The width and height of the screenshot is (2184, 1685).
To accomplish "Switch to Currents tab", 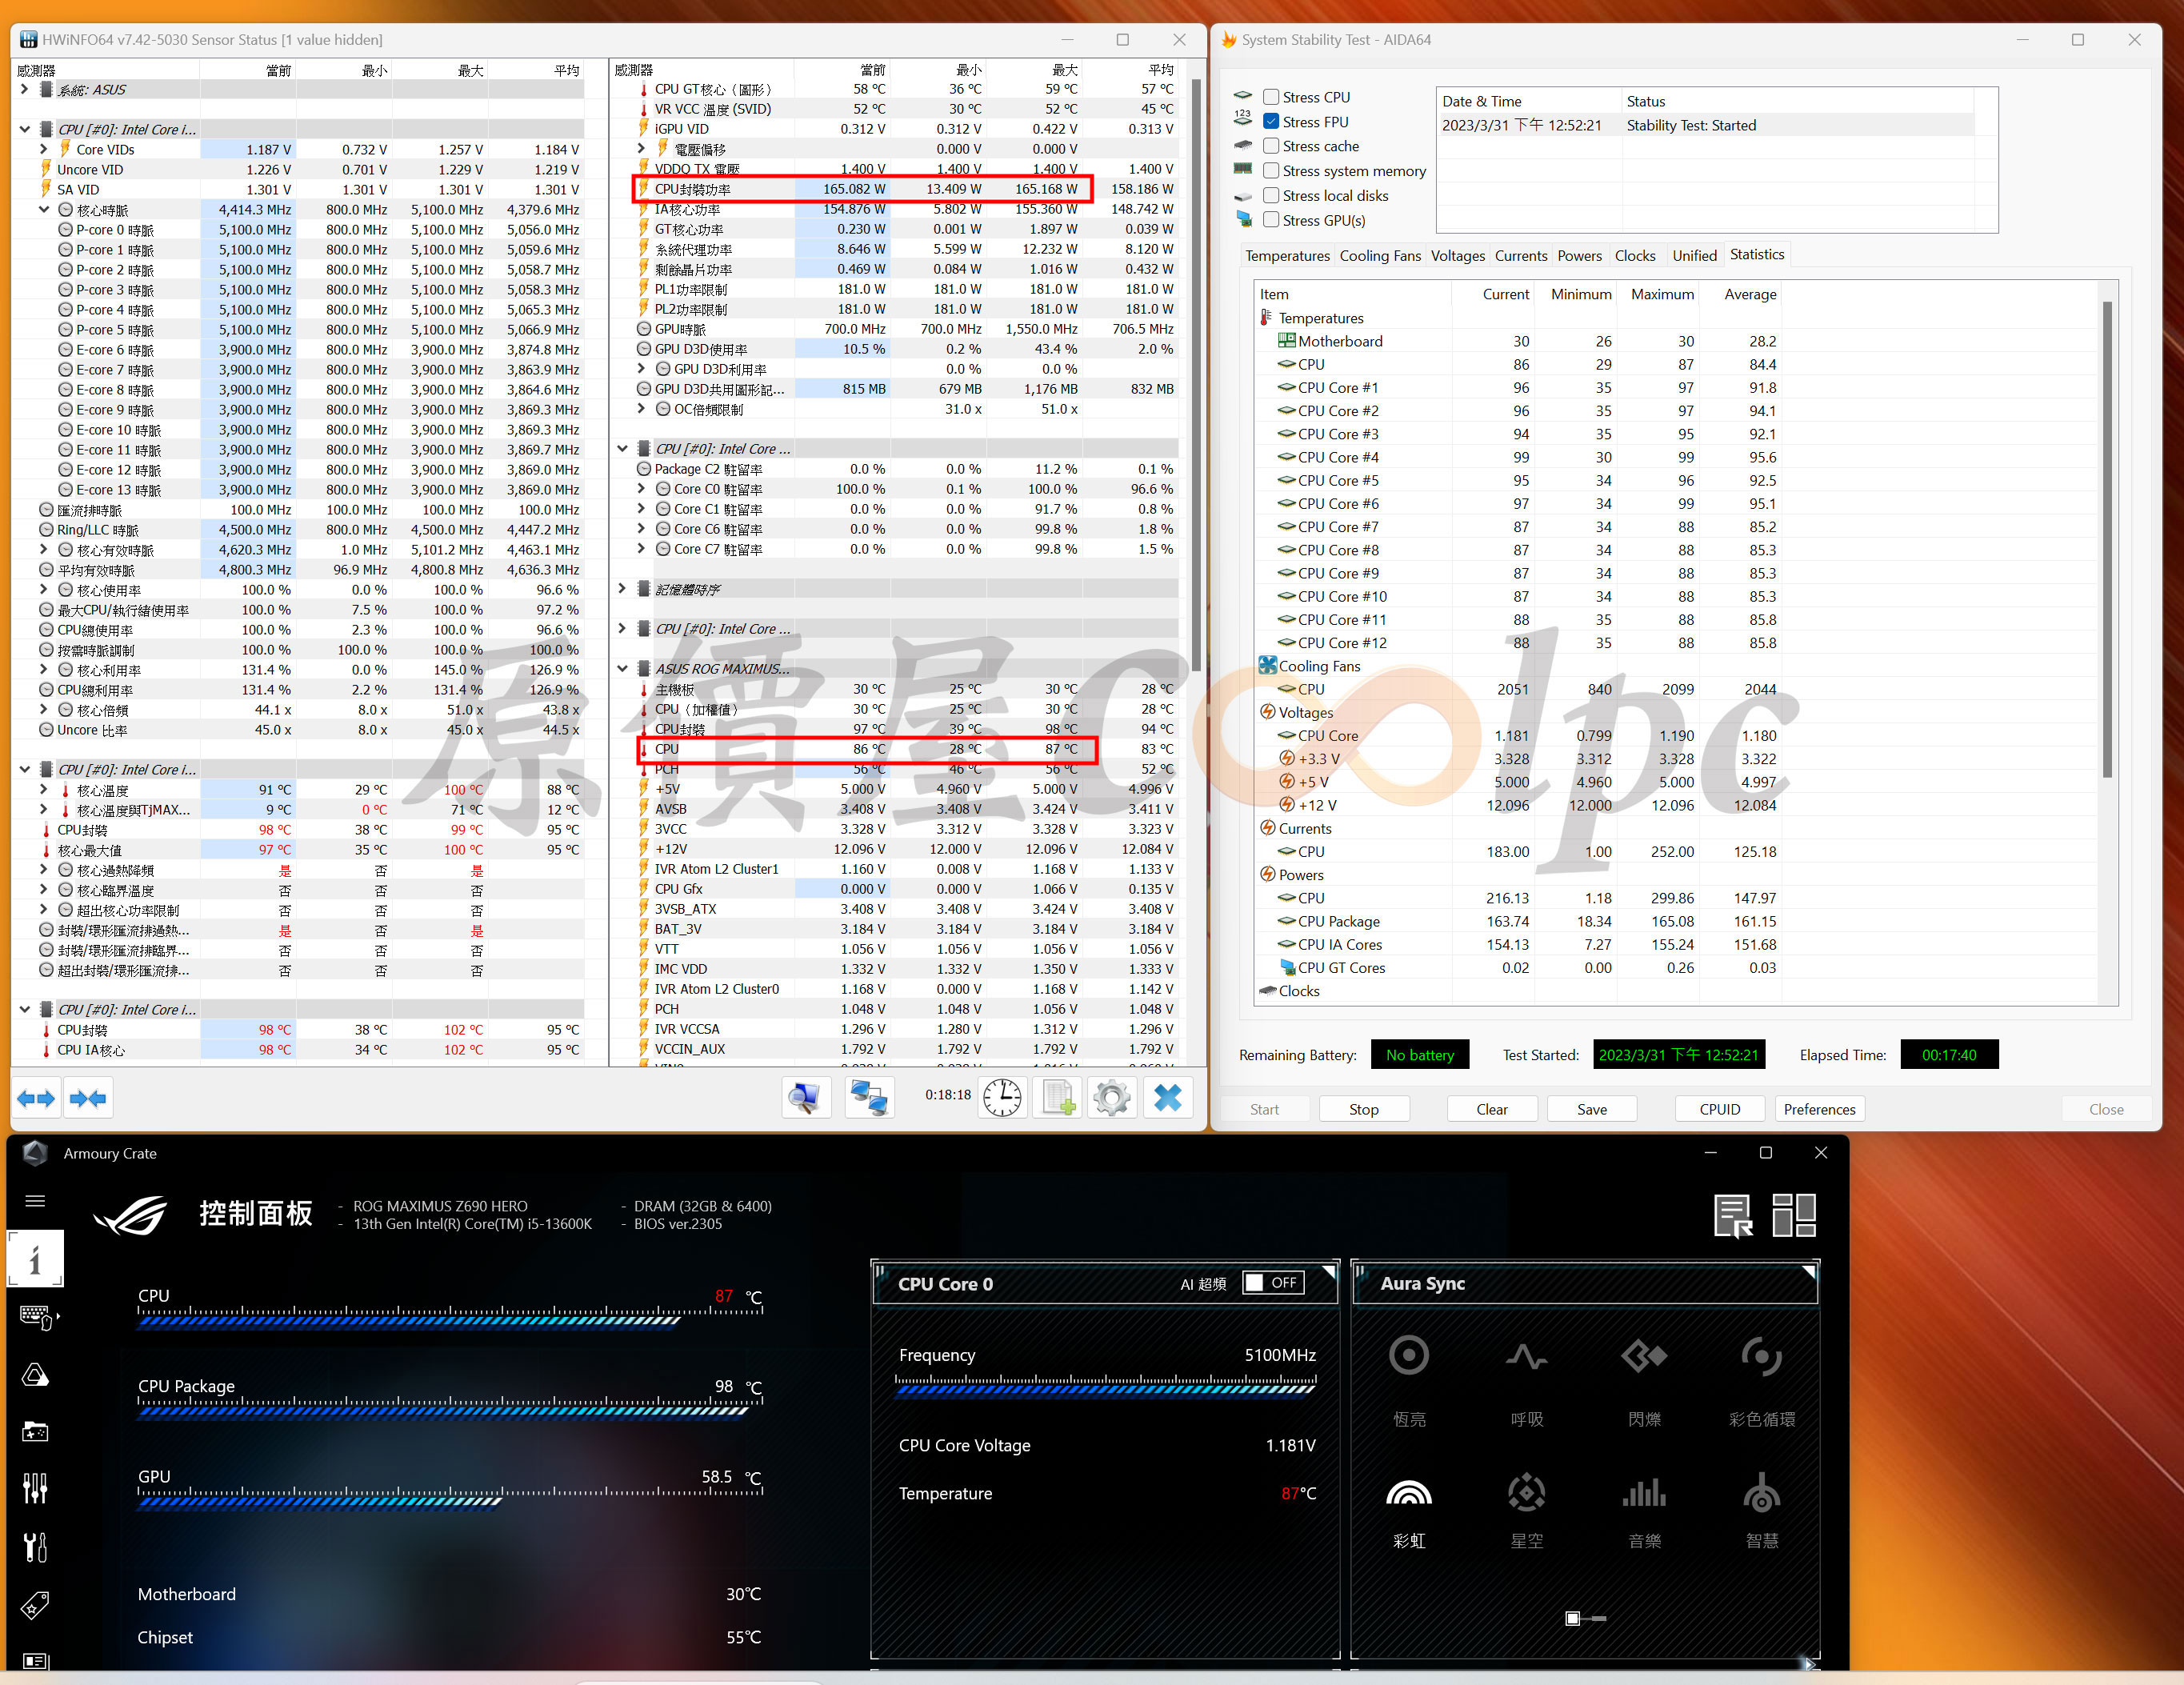I will (x=1521, y=256).
